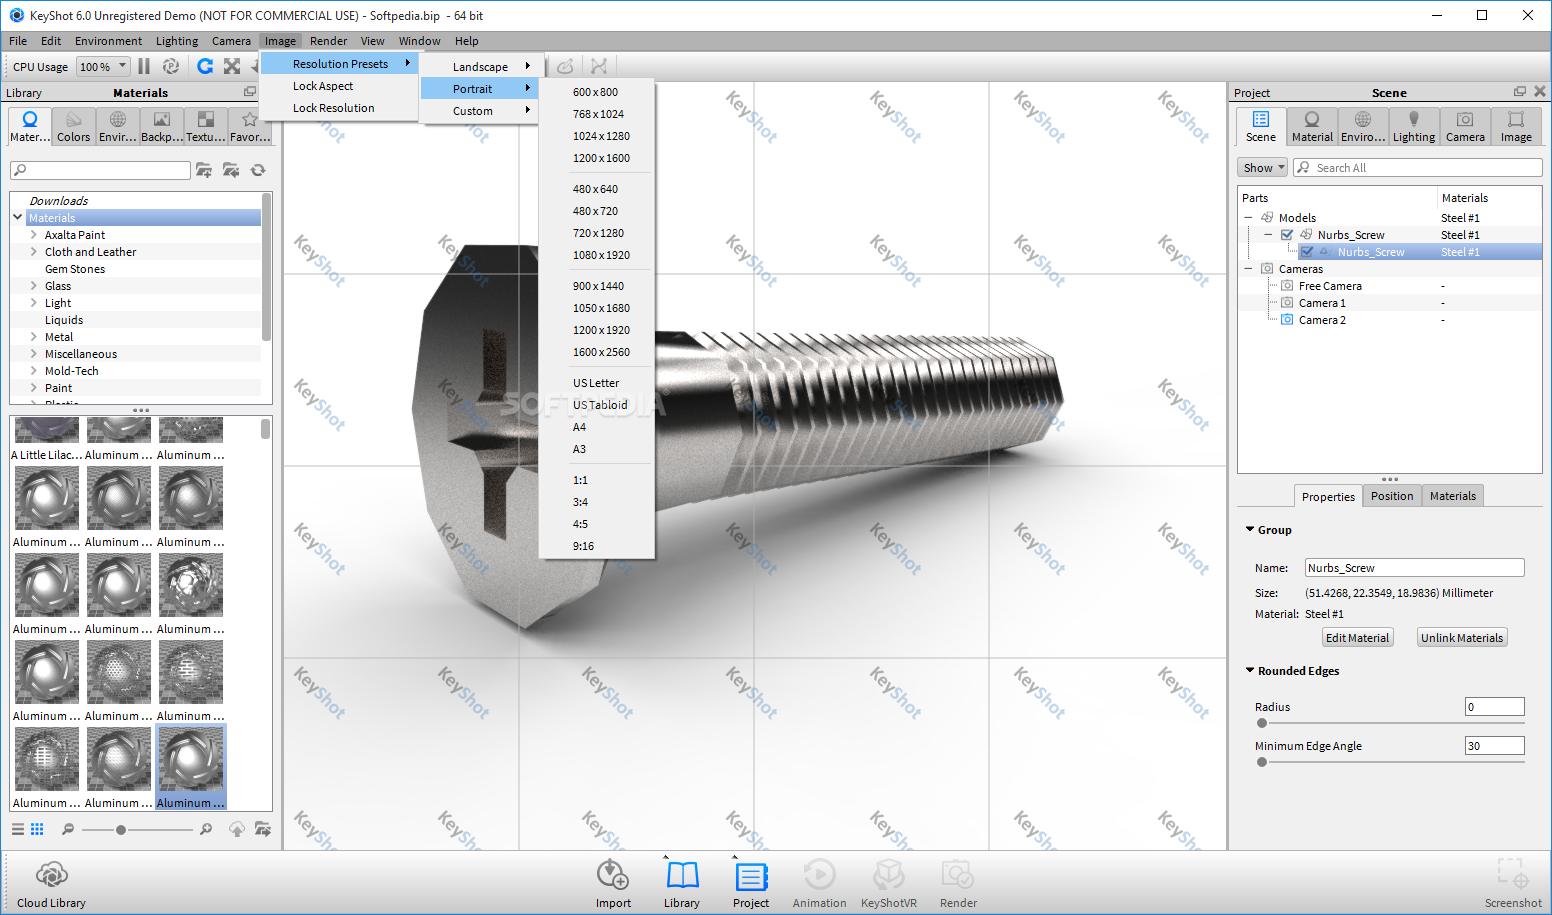Viewport: 1552px width, 915px height.
Task: Open the Landscape presets submenu
Action: [x=482, y=67]
